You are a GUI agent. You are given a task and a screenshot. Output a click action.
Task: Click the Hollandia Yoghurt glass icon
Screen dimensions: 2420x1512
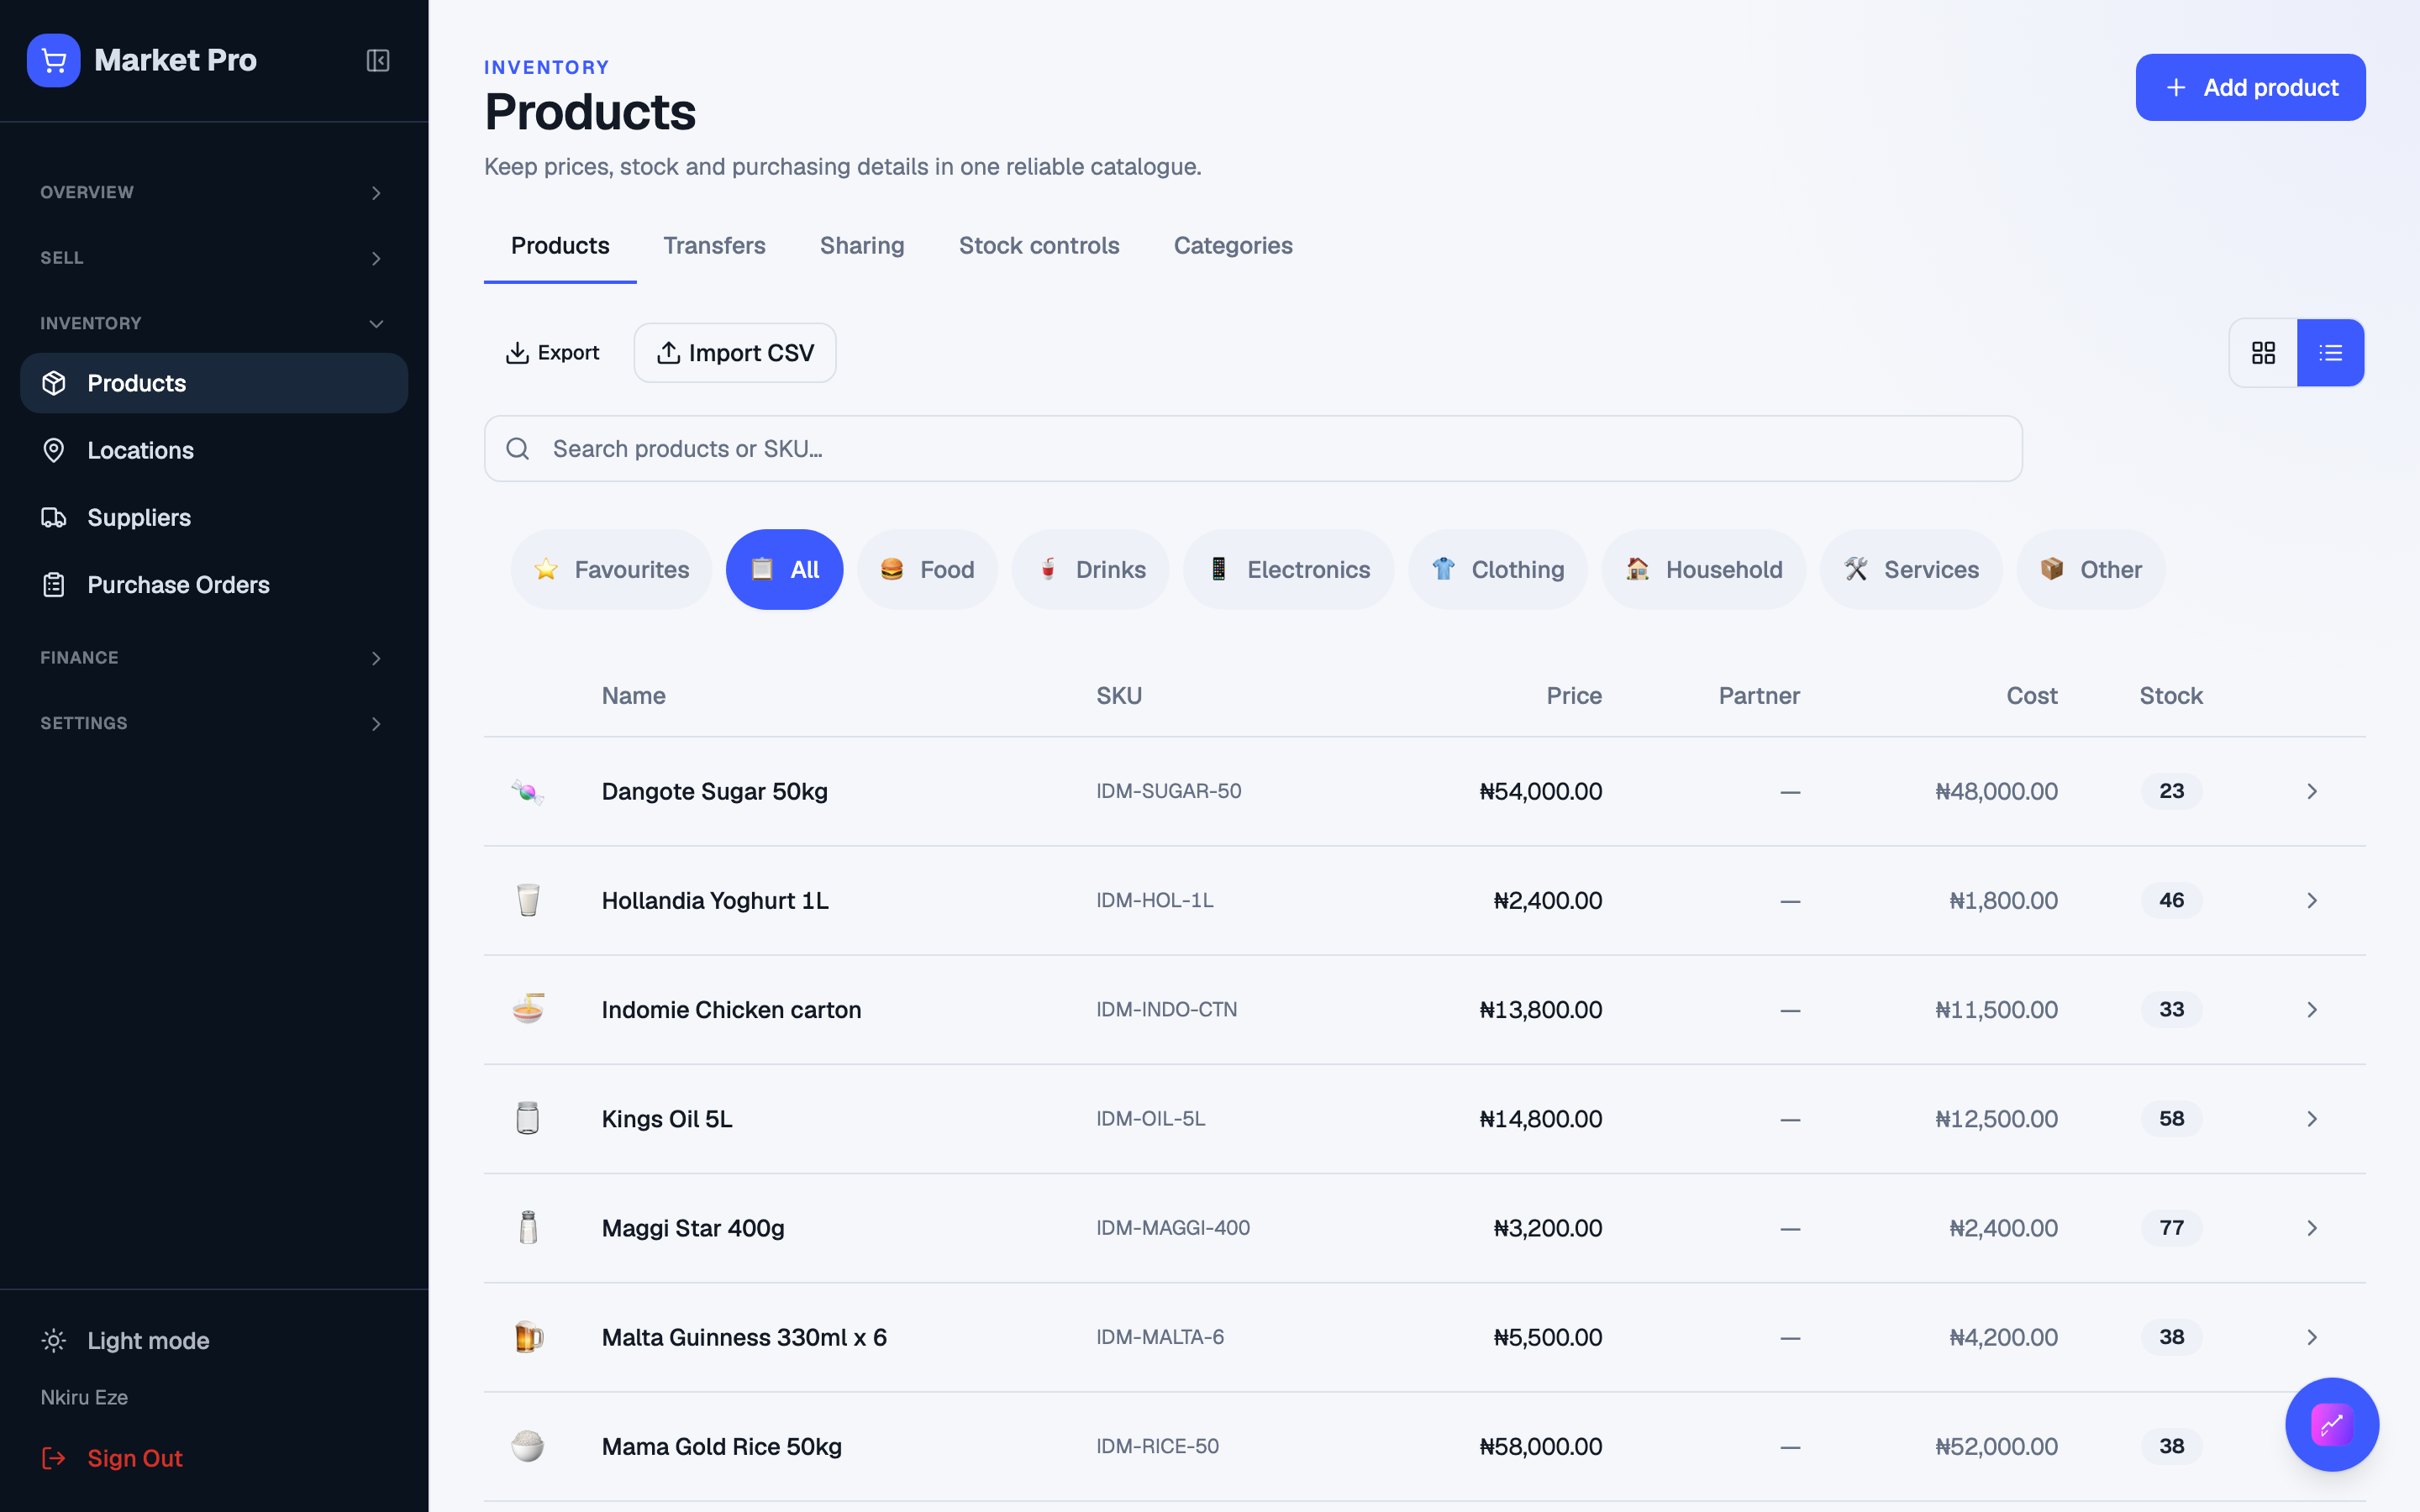click(528, 900)
